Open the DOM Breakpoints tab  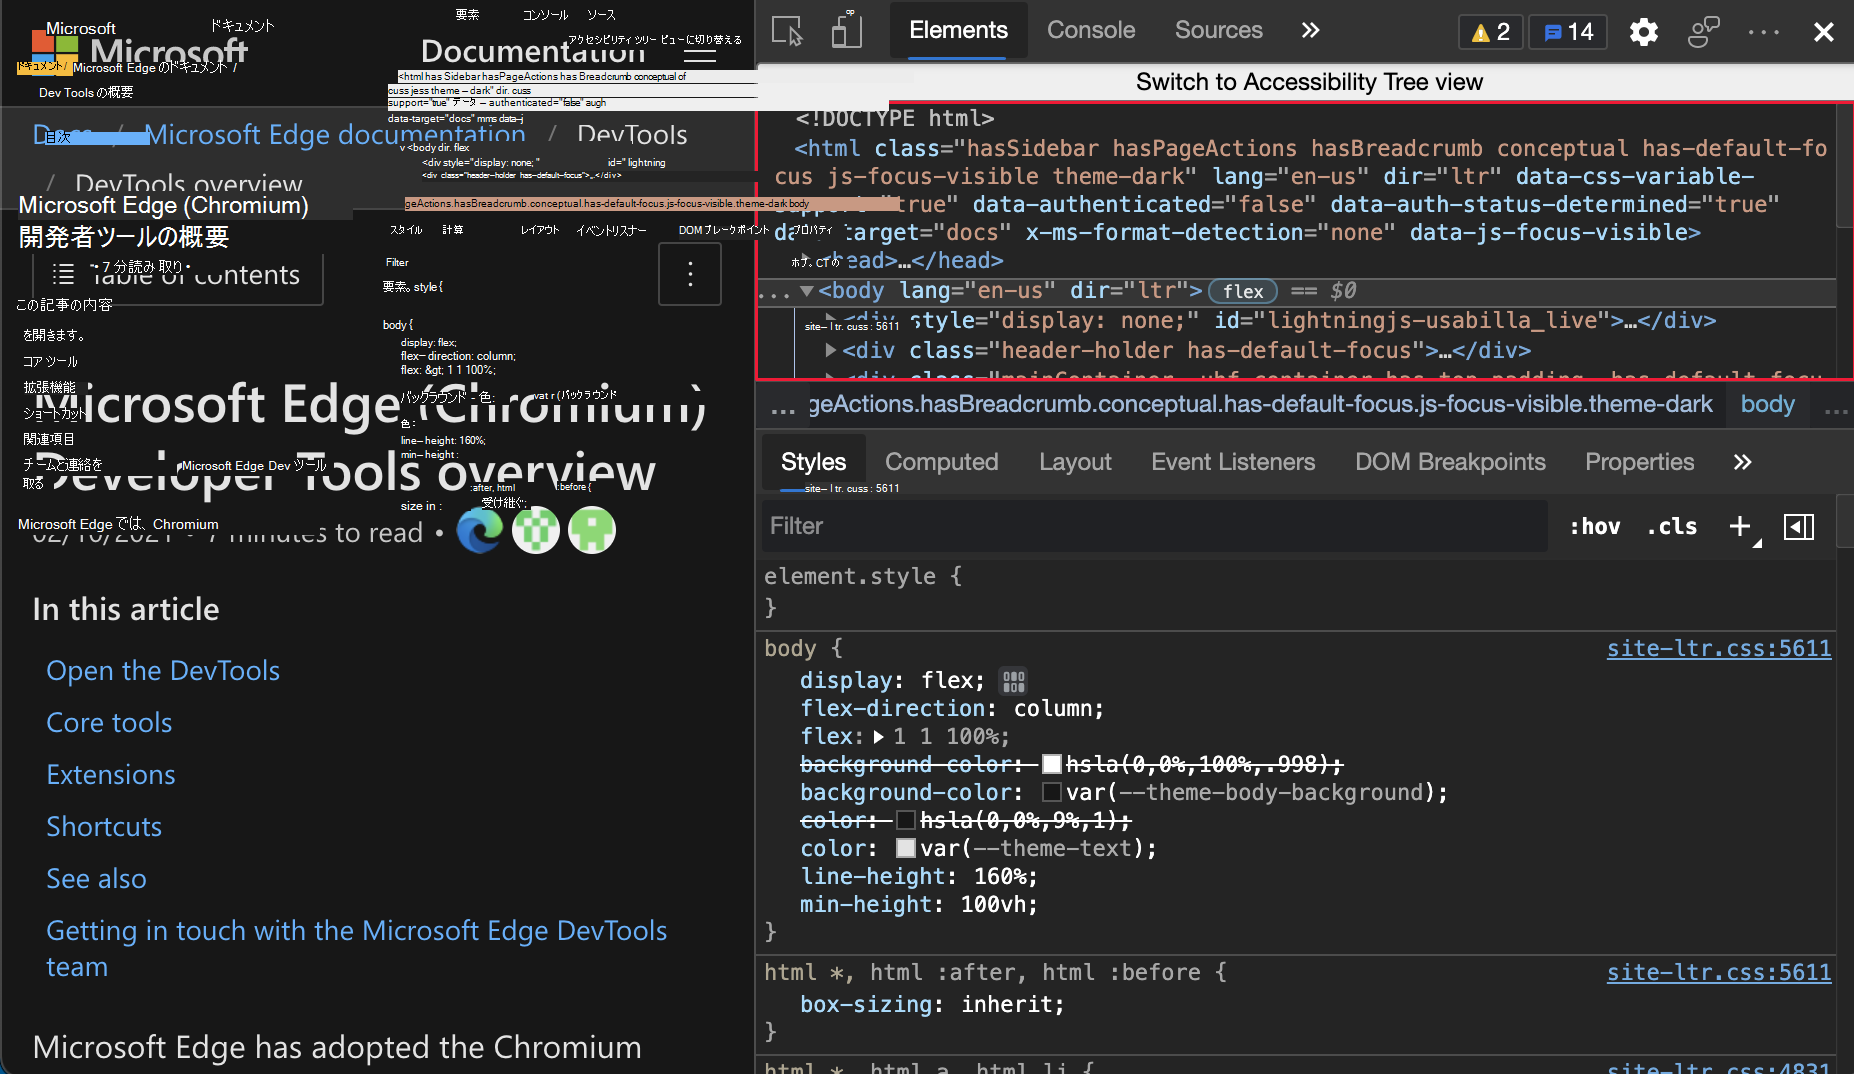coord(1450,462)
